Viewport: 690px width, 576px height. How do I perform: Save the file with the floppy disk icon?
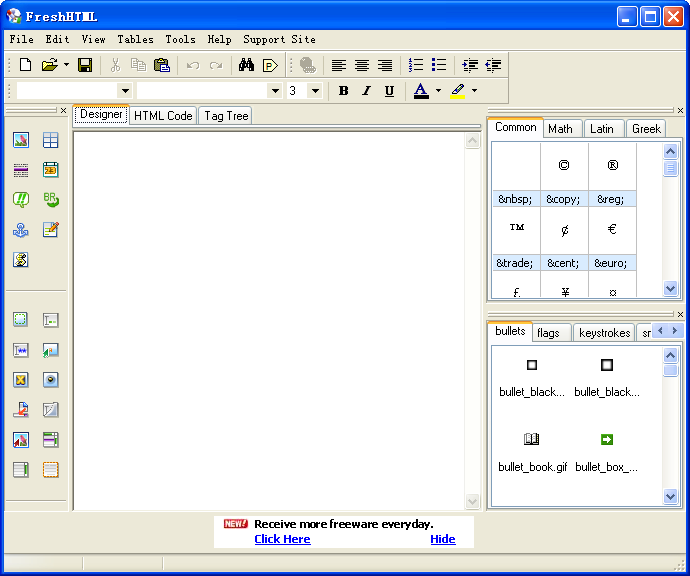[84, 65]
